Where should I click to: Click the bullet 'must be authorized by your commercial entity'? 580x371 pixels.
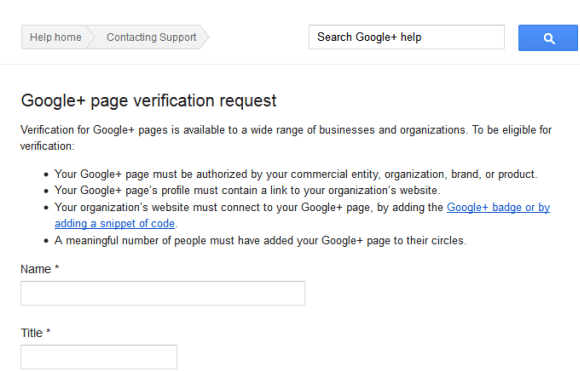296,174
